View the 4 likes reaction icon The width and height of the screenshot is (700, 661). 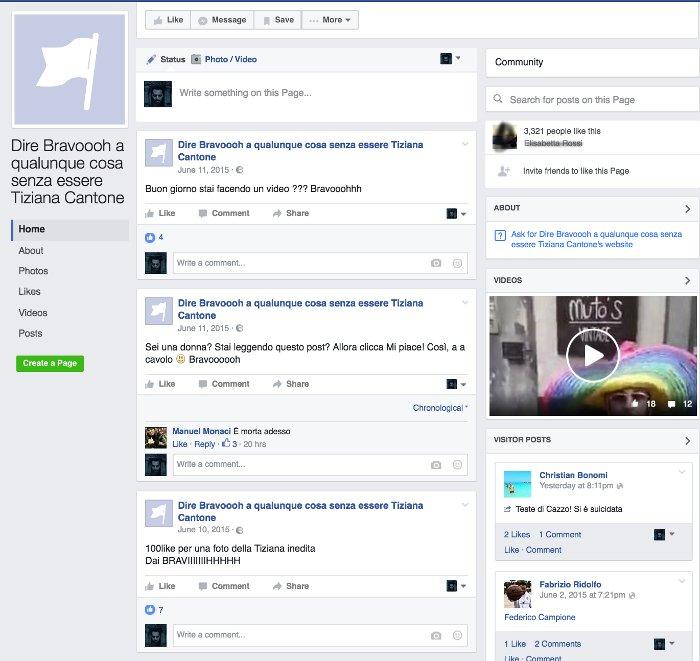tap(150, 237)
